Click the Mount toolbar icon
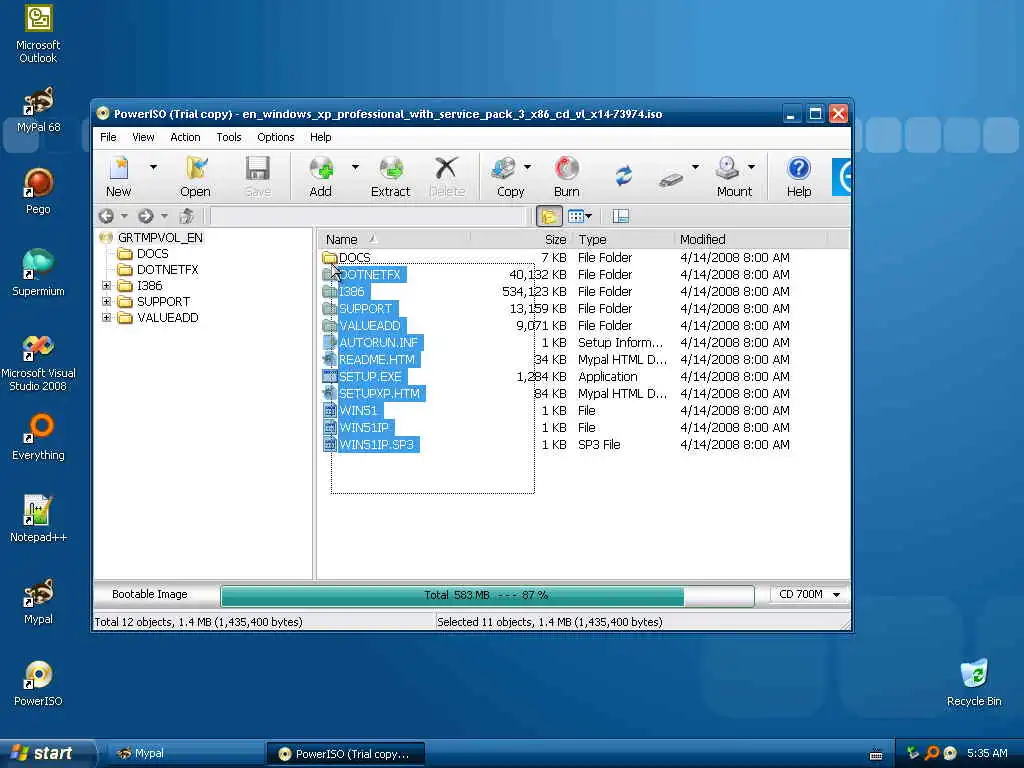Image resolution: width=1024 pixels, height=768 pixels. (734, 176)
